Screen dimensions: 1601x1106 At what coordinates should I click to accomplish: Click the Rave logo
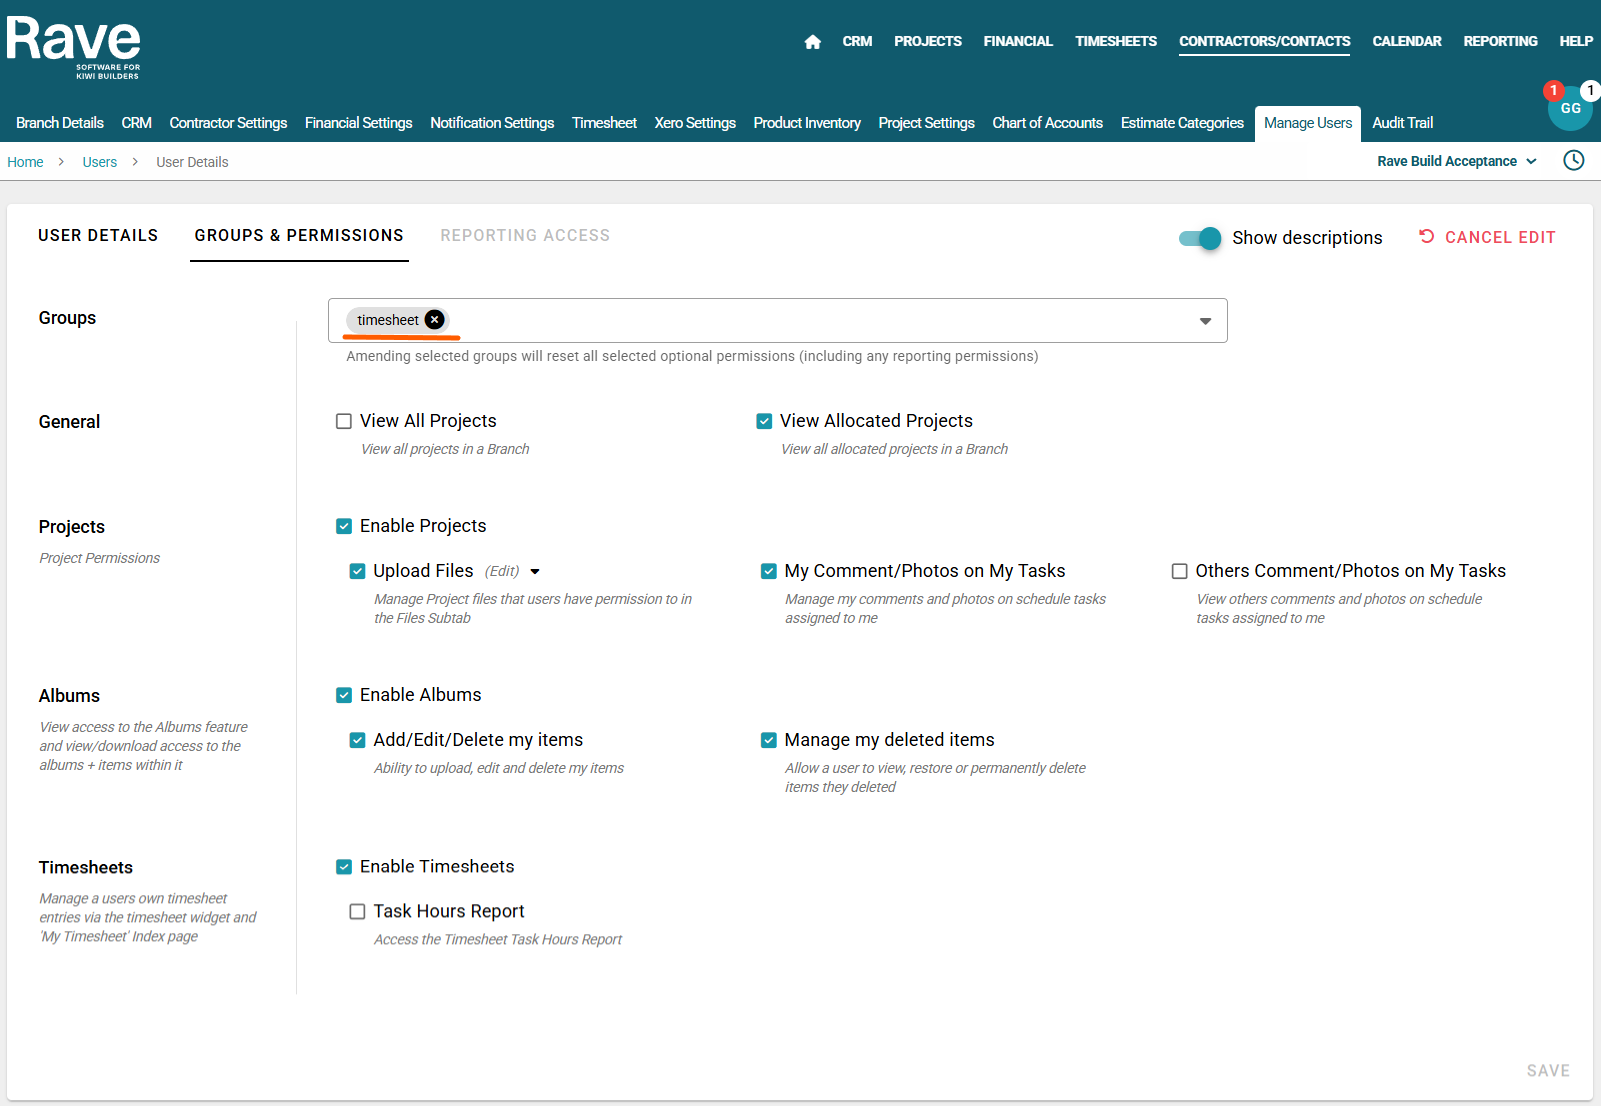coord(74,47)
